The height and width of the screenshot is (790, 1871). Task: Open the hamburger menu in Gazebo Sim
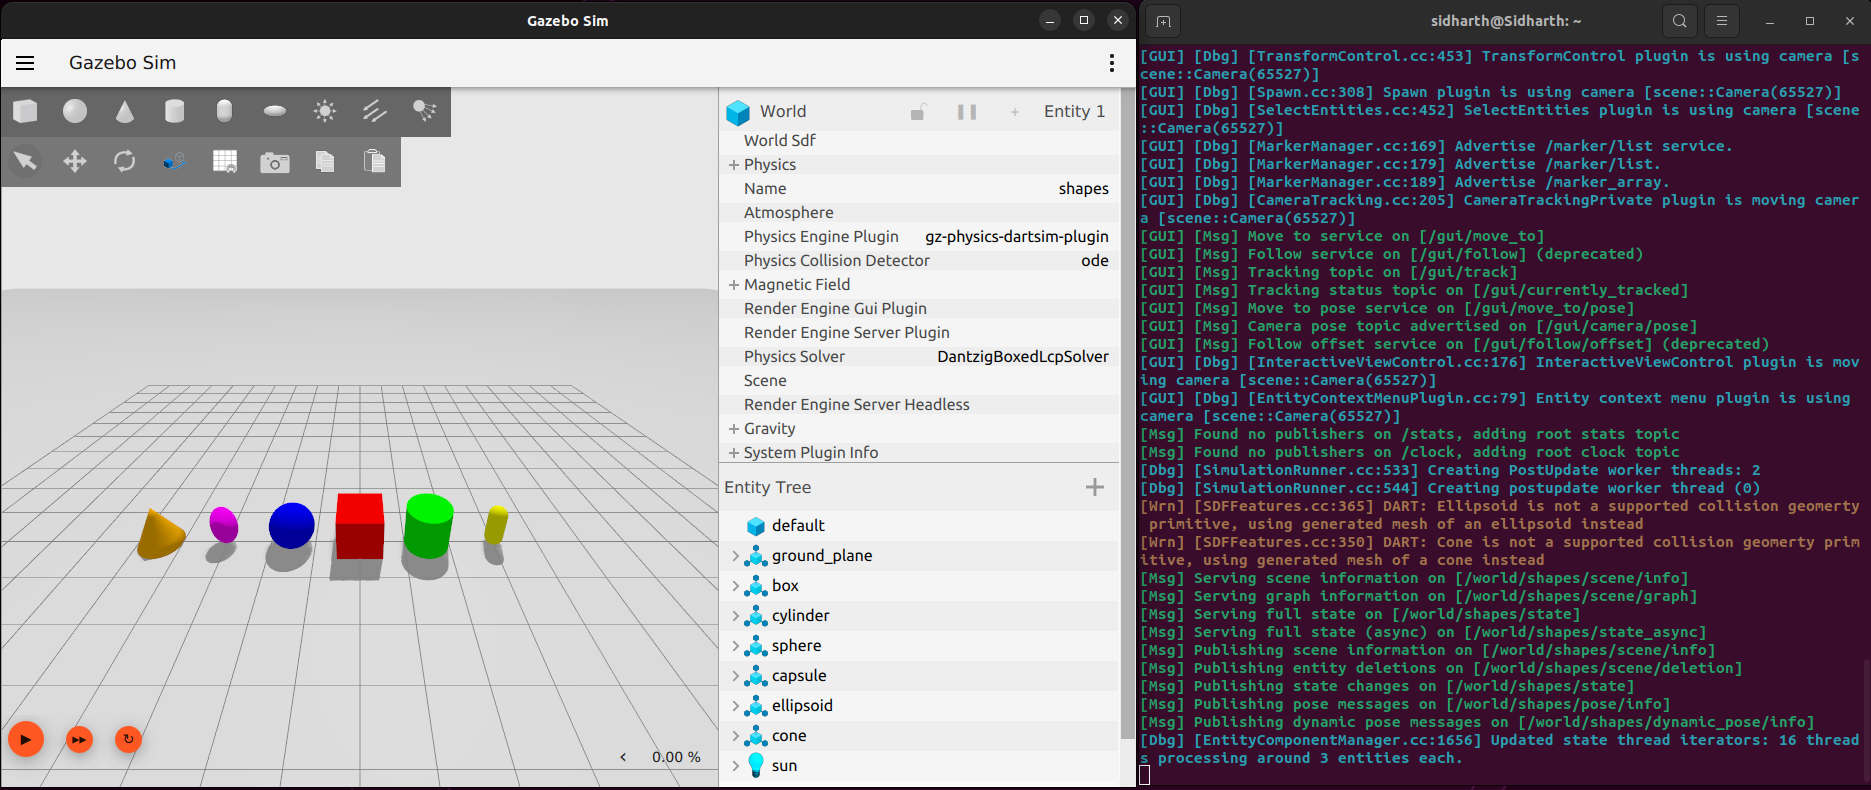point(25,63)
